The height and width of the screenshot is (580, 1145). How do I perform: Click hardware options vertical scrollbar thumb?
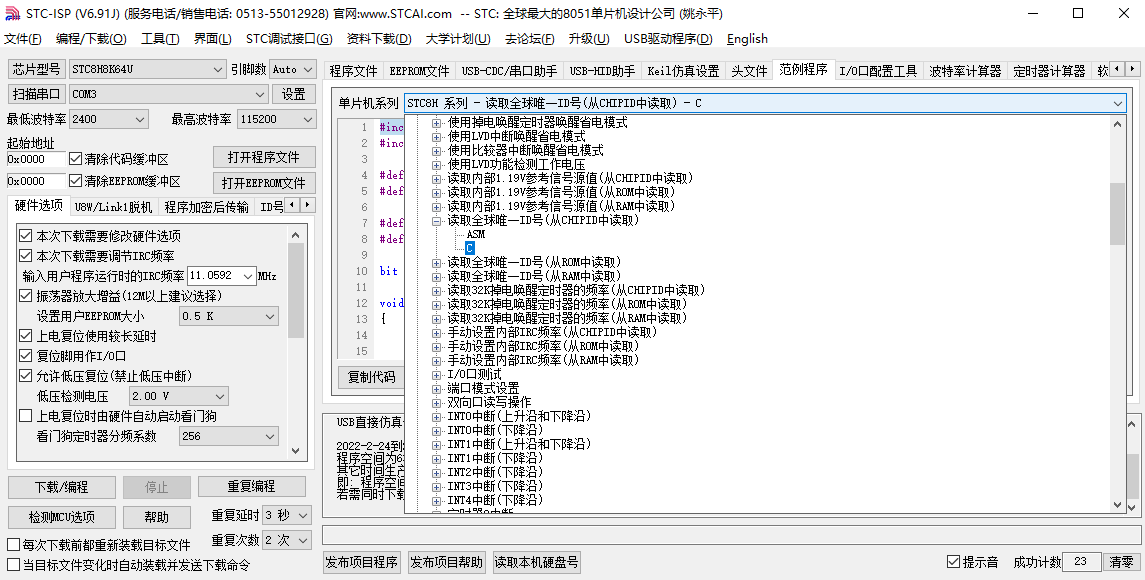(x=296, y=290)
